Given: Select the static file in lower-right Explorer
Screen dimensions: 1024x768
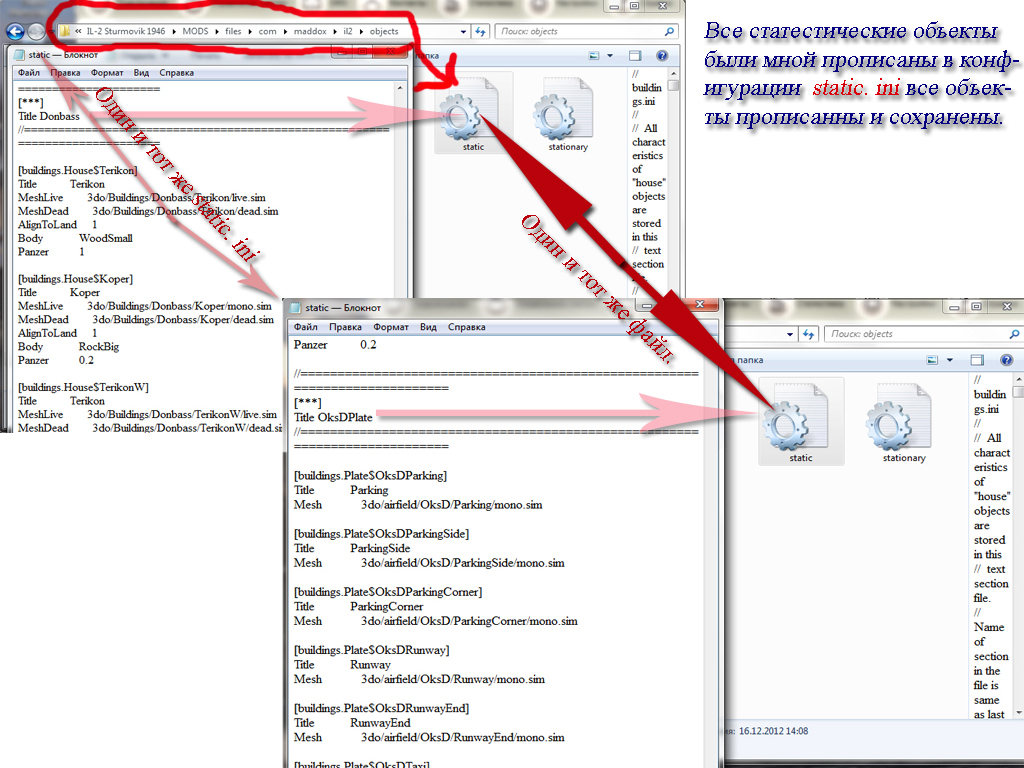Looking at the screenshot, I should coord(801,422).
